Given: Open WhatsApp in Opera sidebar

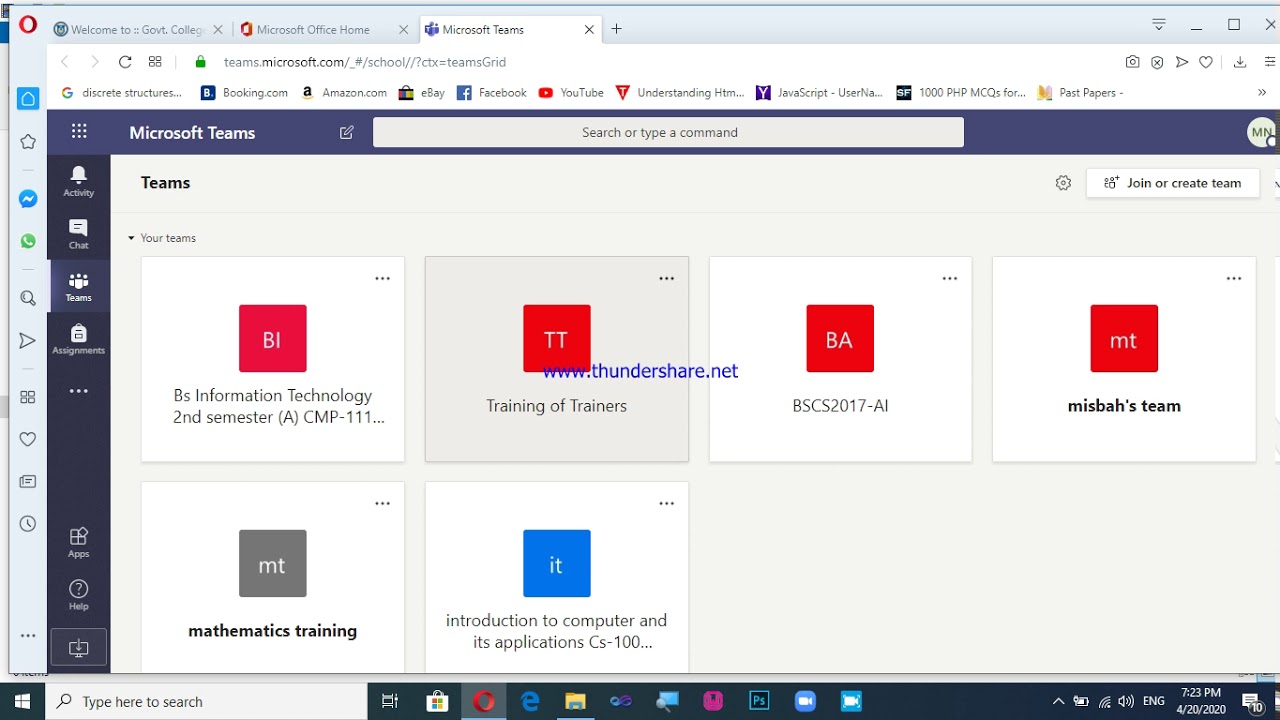Looking at the screenshot, I should pos(28,241).
